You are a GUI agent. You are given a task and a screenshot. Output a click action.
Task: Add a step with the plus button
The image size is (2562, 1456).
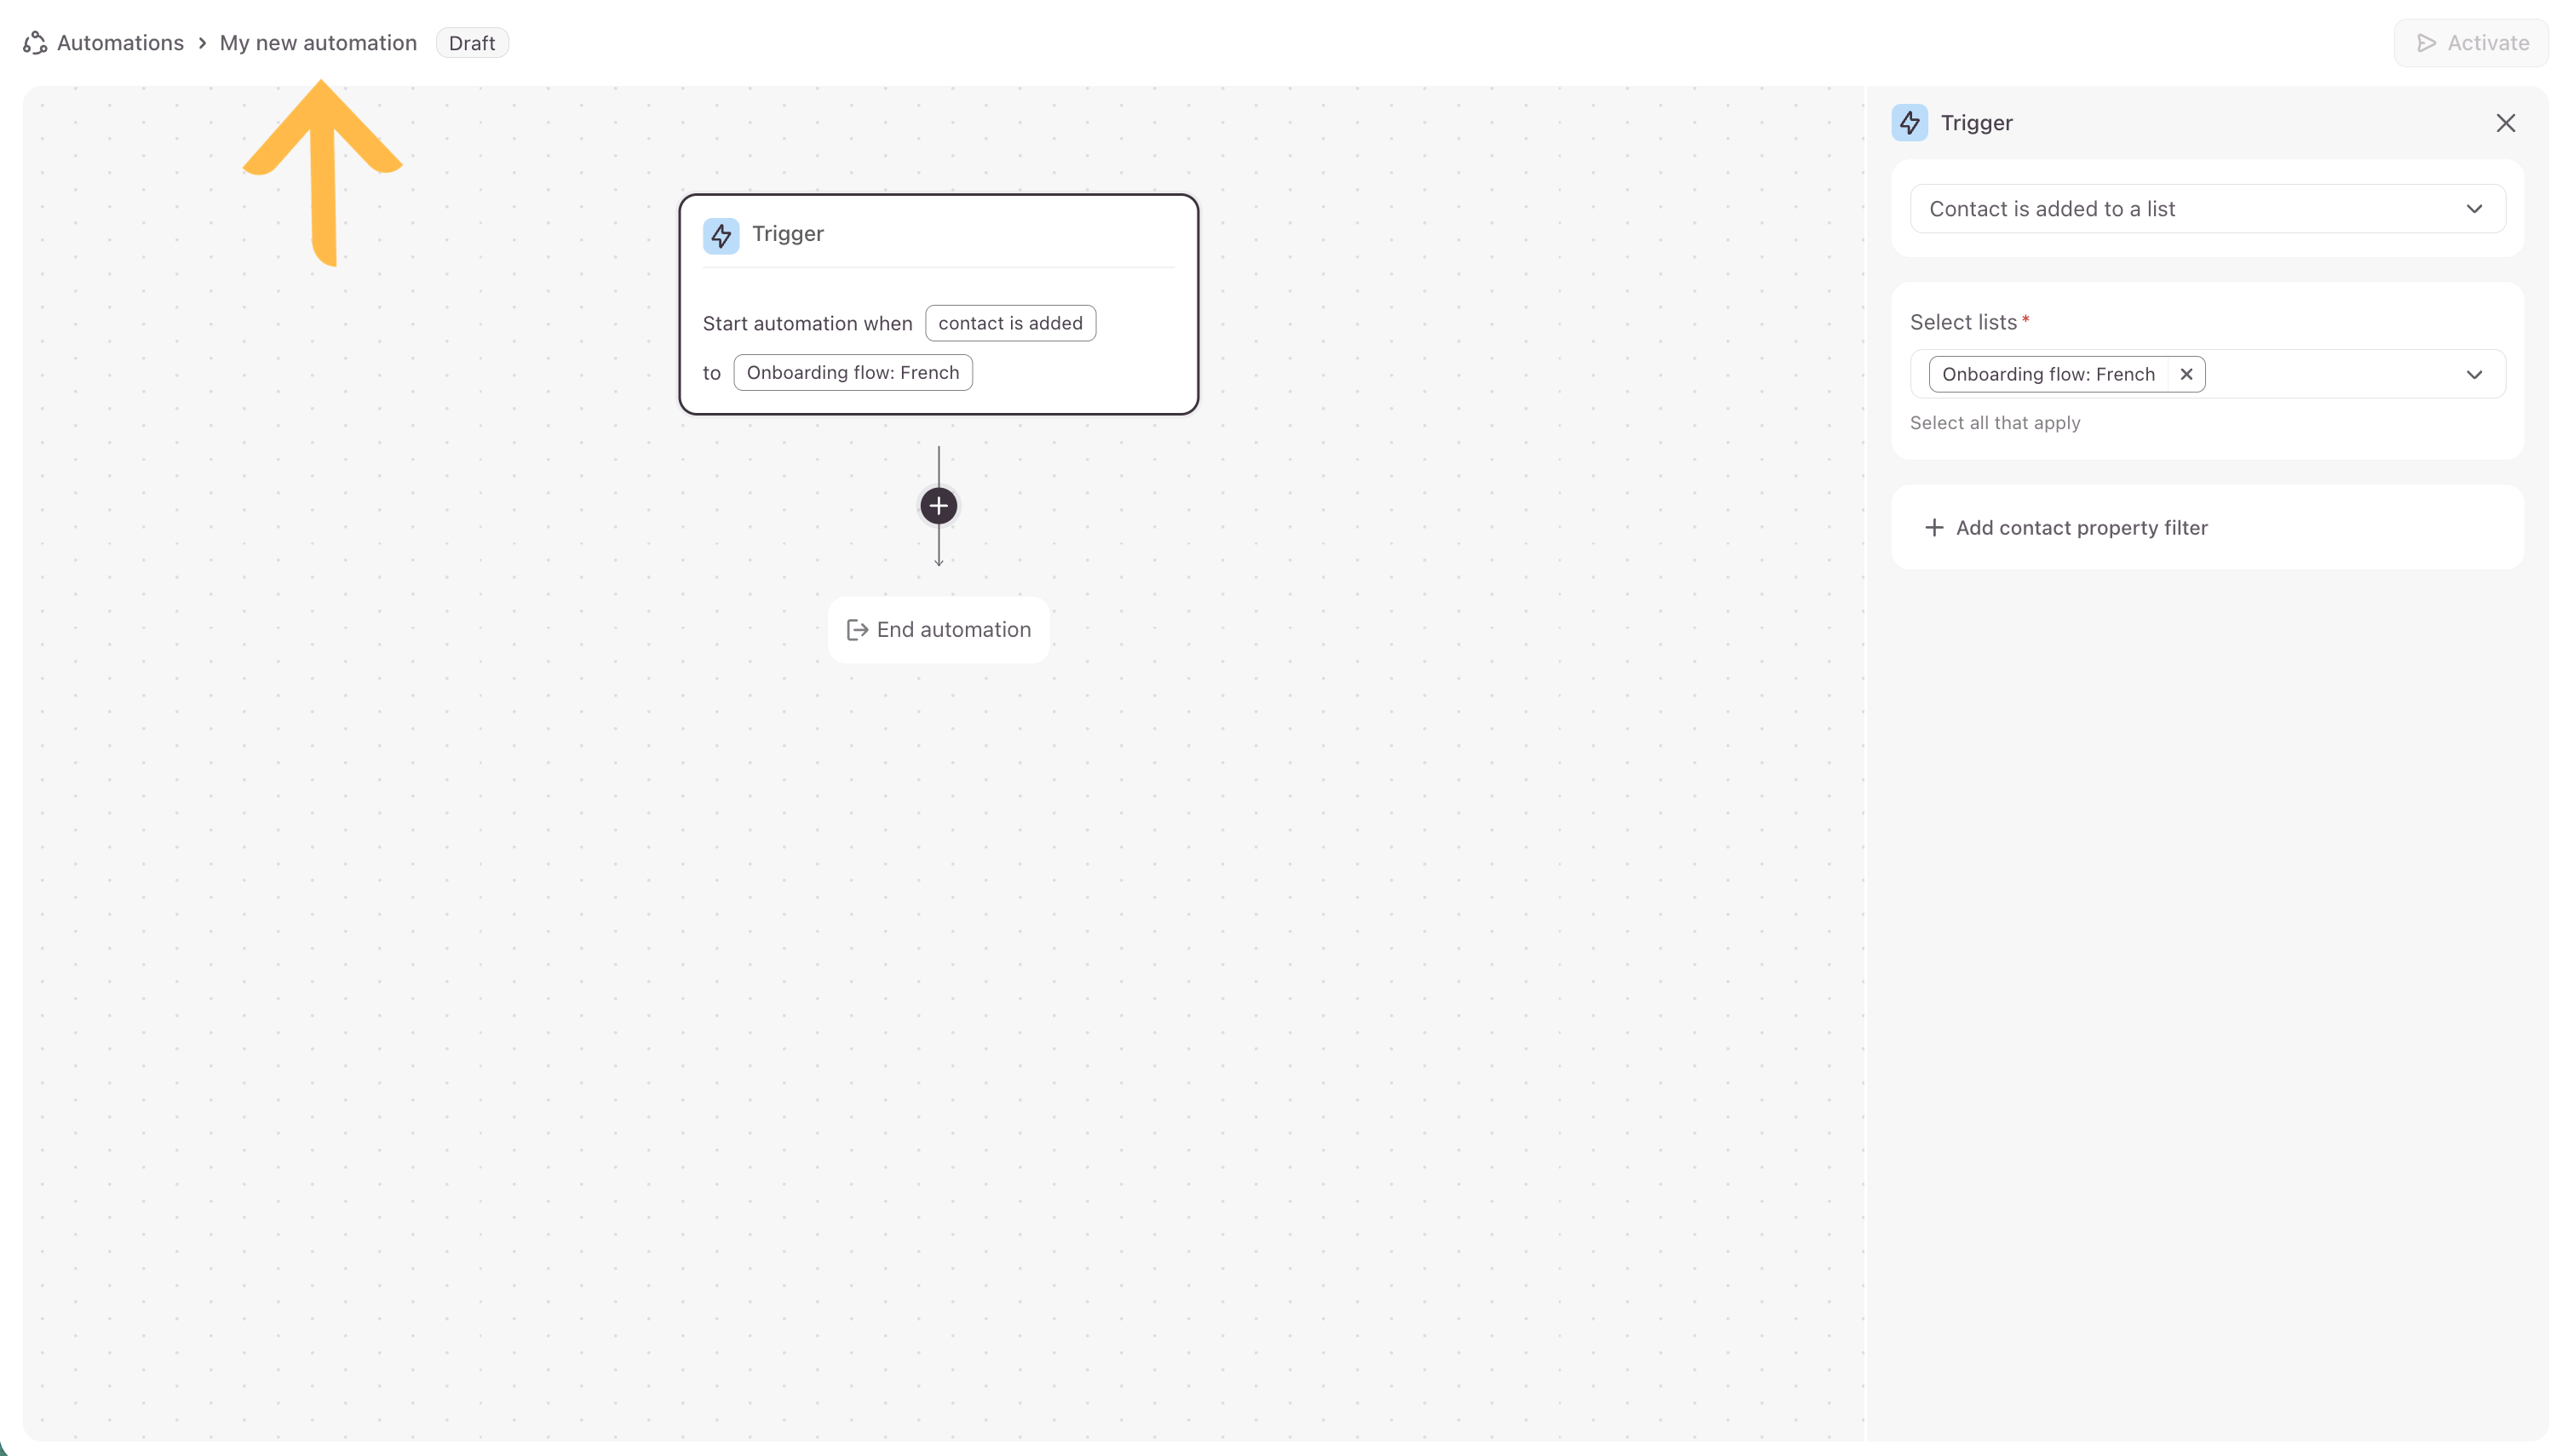pos(937,506)
